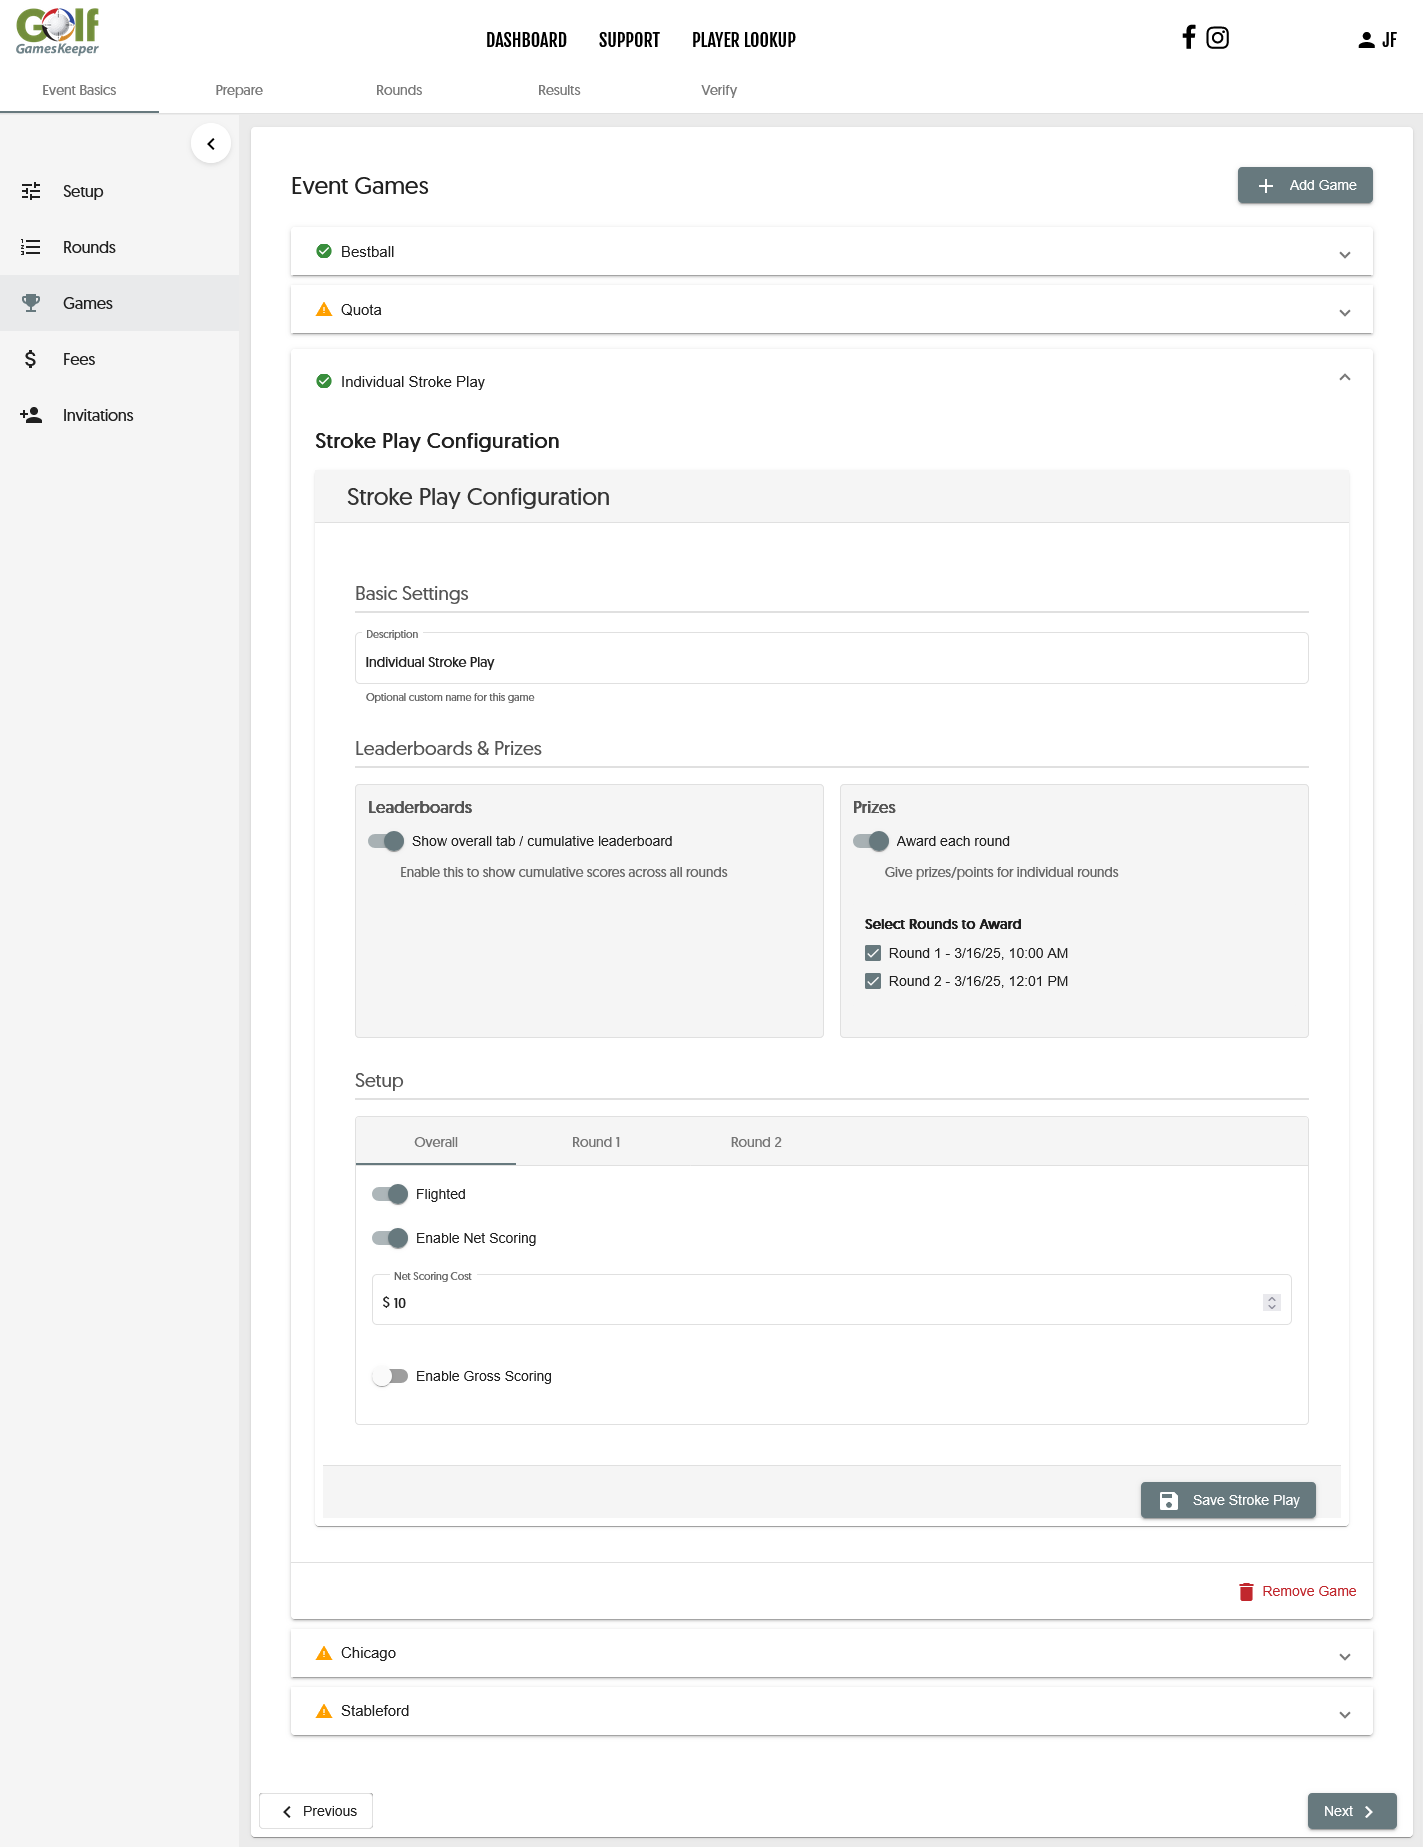Click the Remove Game link
Viewport: 1423px width, 1847px height.
[x=1298, y=1591]
